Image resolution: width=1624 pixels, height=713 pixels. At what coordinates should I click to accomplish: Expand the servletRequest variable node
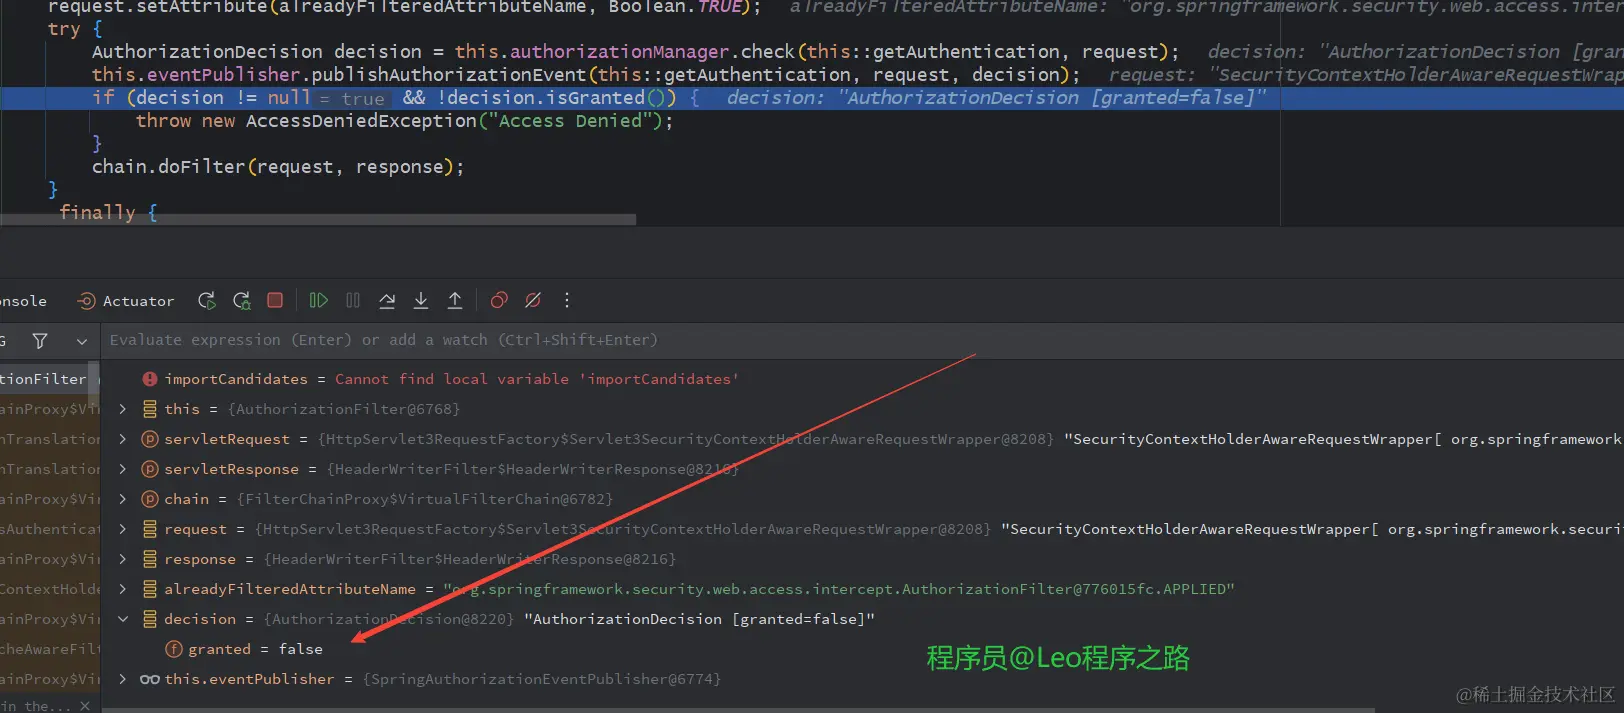[x=123, y=439]
